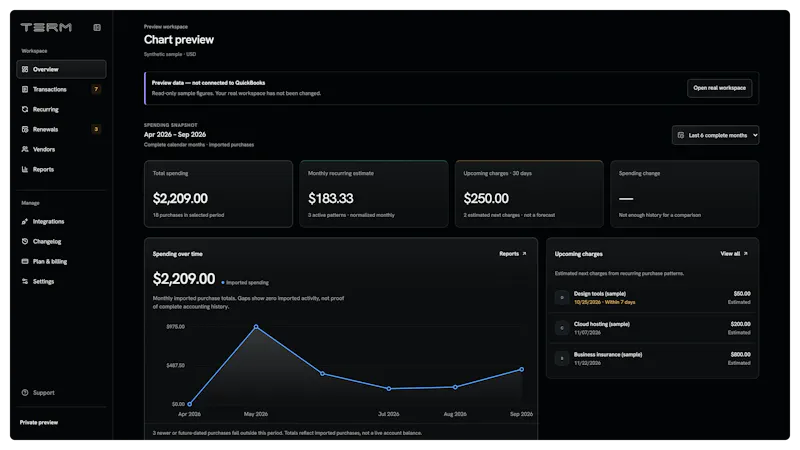Click the Sep 2026 chart data point
Screen dimensions: 800x450
(521, 369)
